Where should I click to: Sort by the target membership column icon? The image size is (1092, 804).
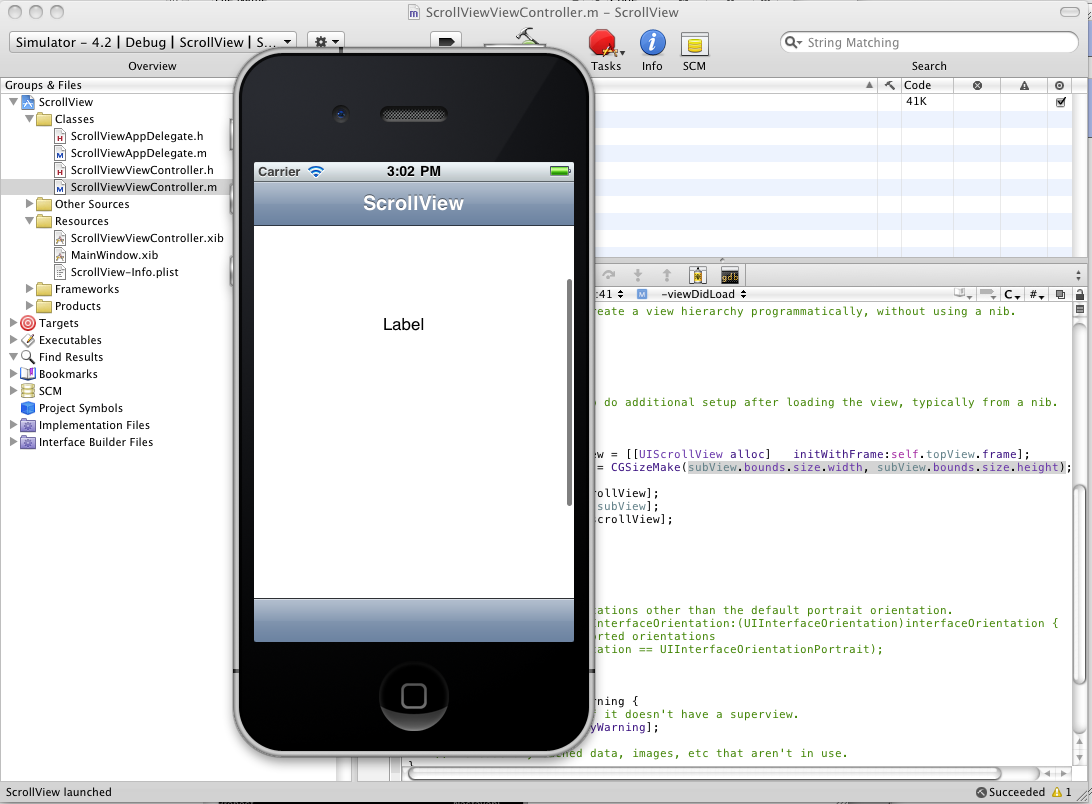1059,85
